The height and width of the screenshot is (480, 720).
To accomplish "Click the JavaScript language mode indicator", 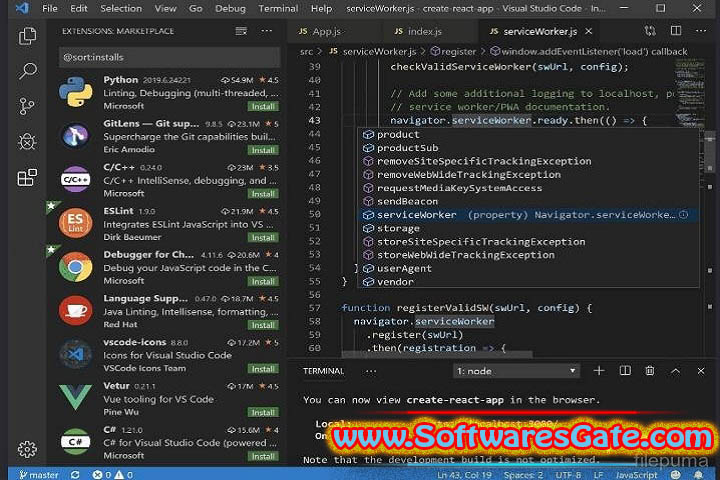I will click(x=636, y=474).
